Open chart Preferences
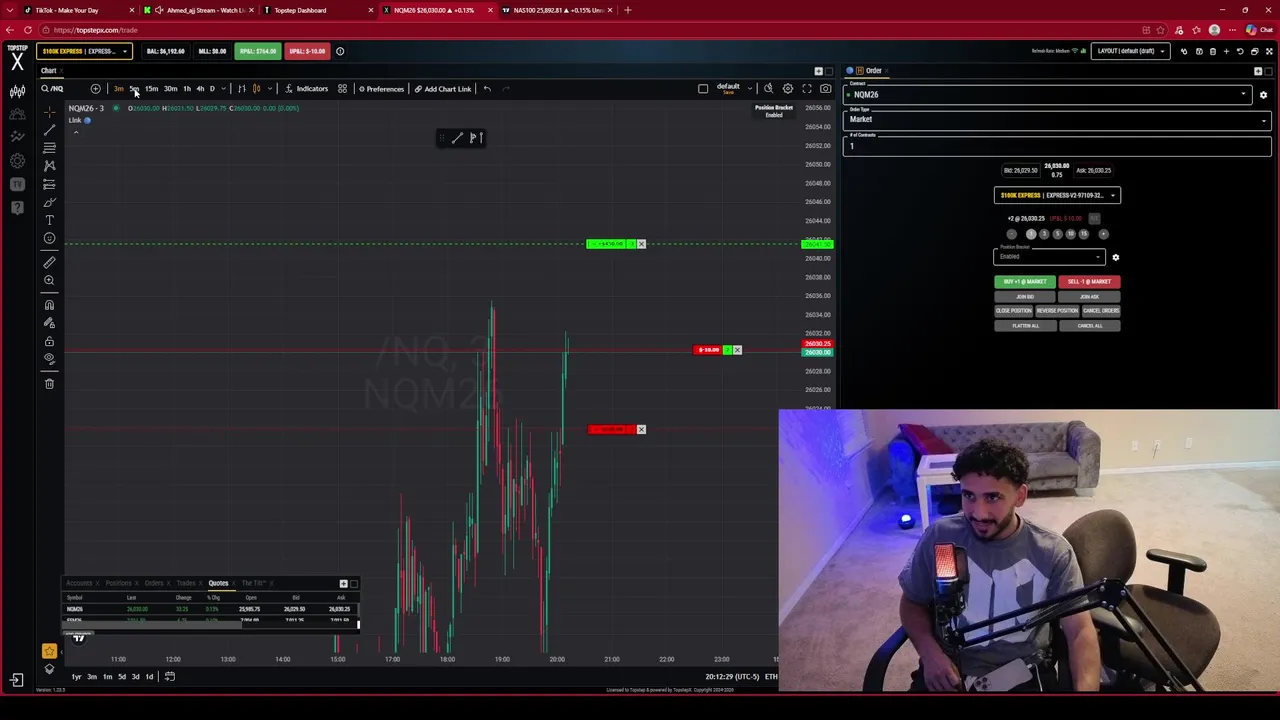Screen dimensions: 1280x720 (x=382, y=89)
